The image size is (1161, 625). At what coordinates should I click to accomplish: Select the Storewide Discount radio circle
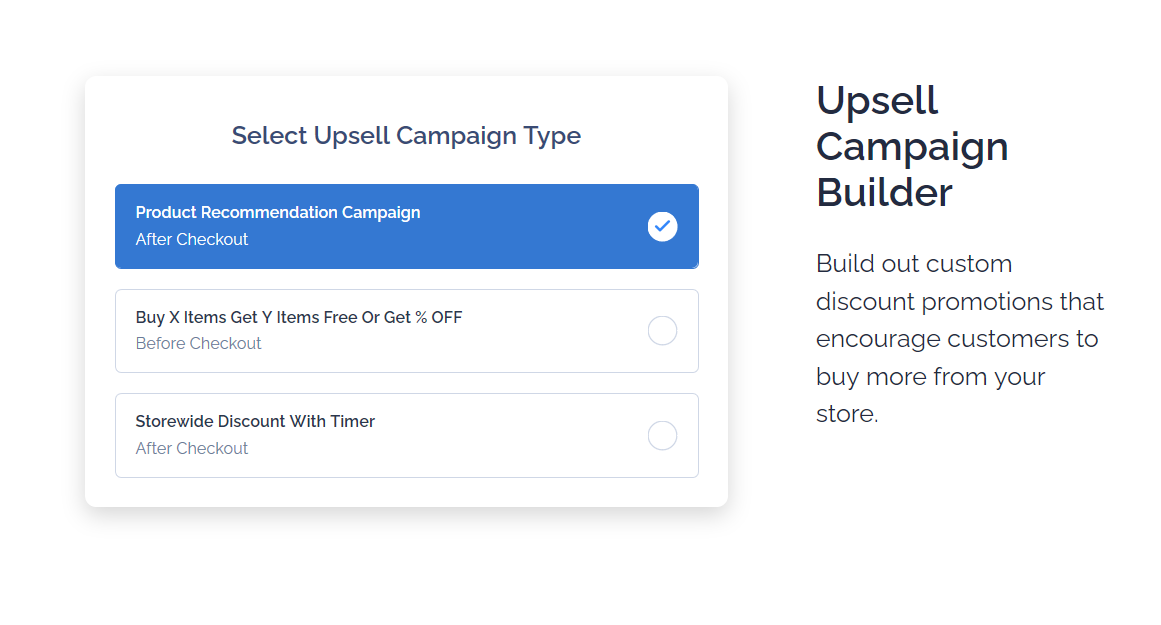[x=662, y=435]
